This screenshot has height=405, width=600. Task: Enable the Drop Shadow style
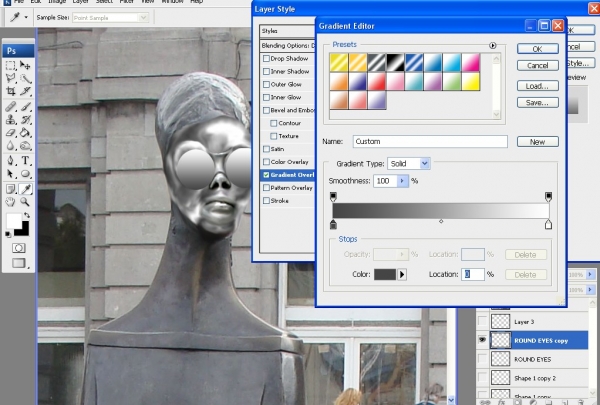pyautogui.click(x=266, y=59)
